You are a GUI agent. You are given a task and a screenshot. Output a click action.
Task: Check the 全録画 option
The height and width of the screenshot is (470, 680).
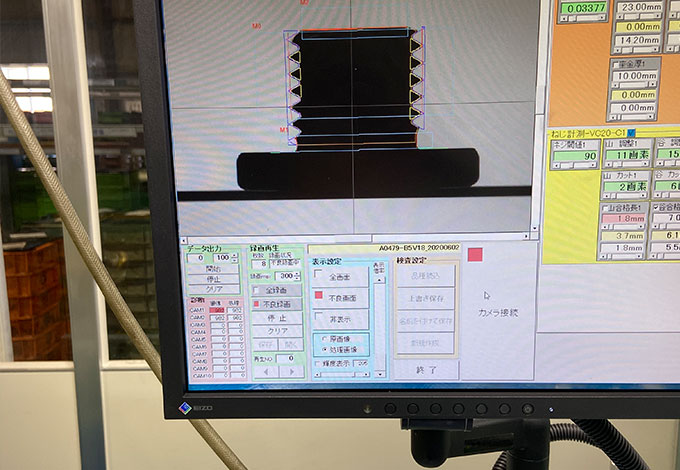257,290
